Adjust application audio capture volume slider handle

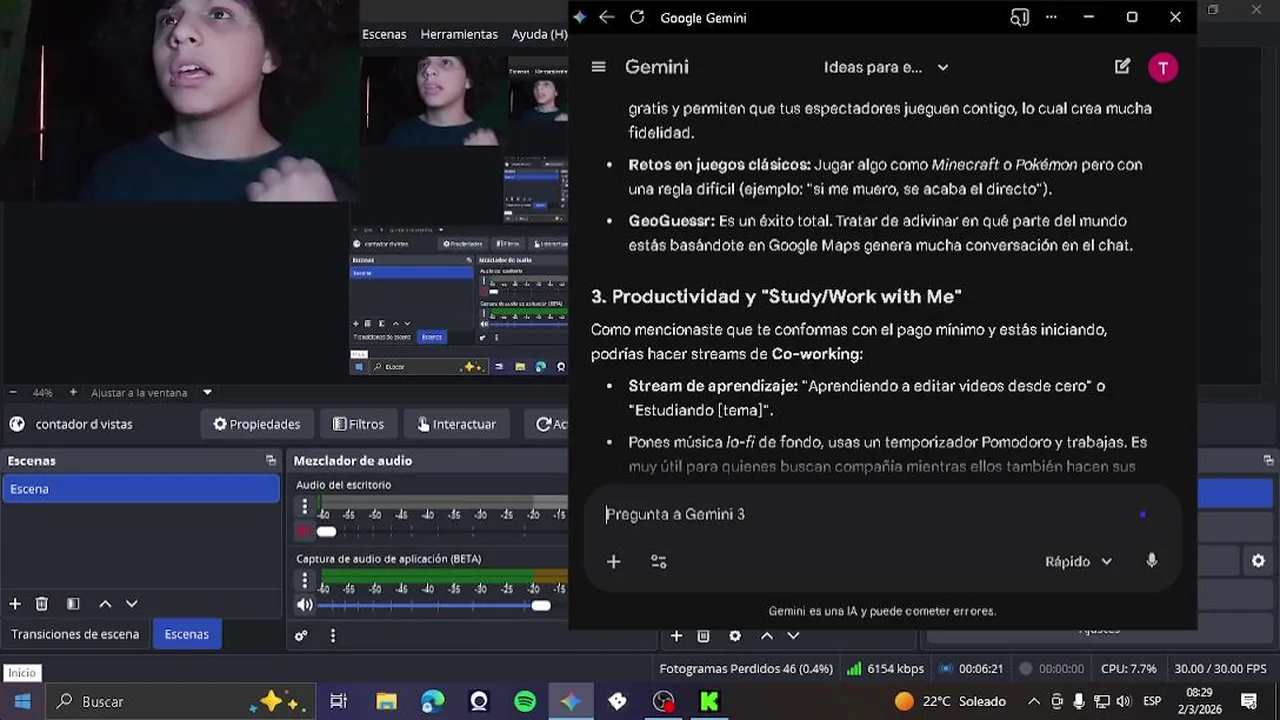tap(541, 605)
